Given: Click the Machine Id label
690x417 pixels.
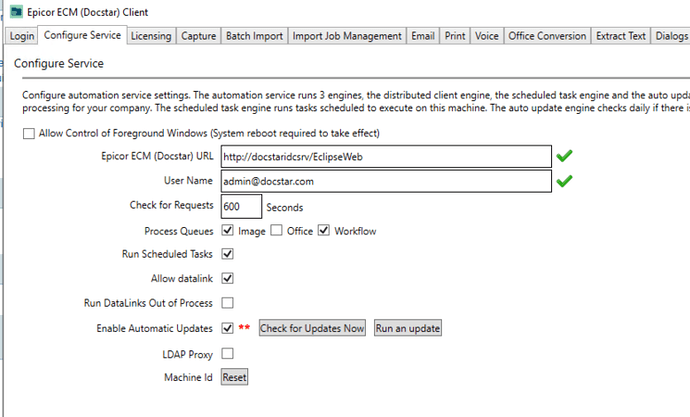Looking at the screenshot, I should (188, 377).
